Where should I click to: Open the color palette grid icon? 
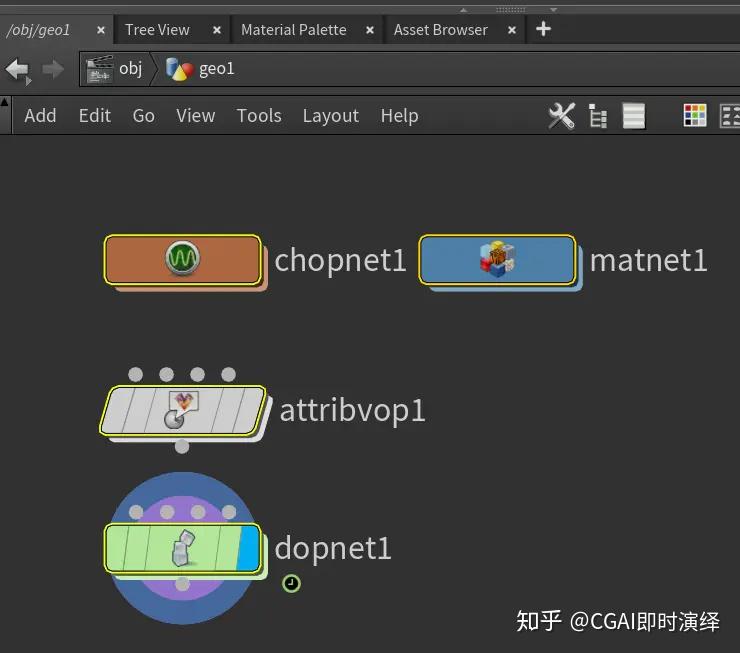[x=695, y=116]
